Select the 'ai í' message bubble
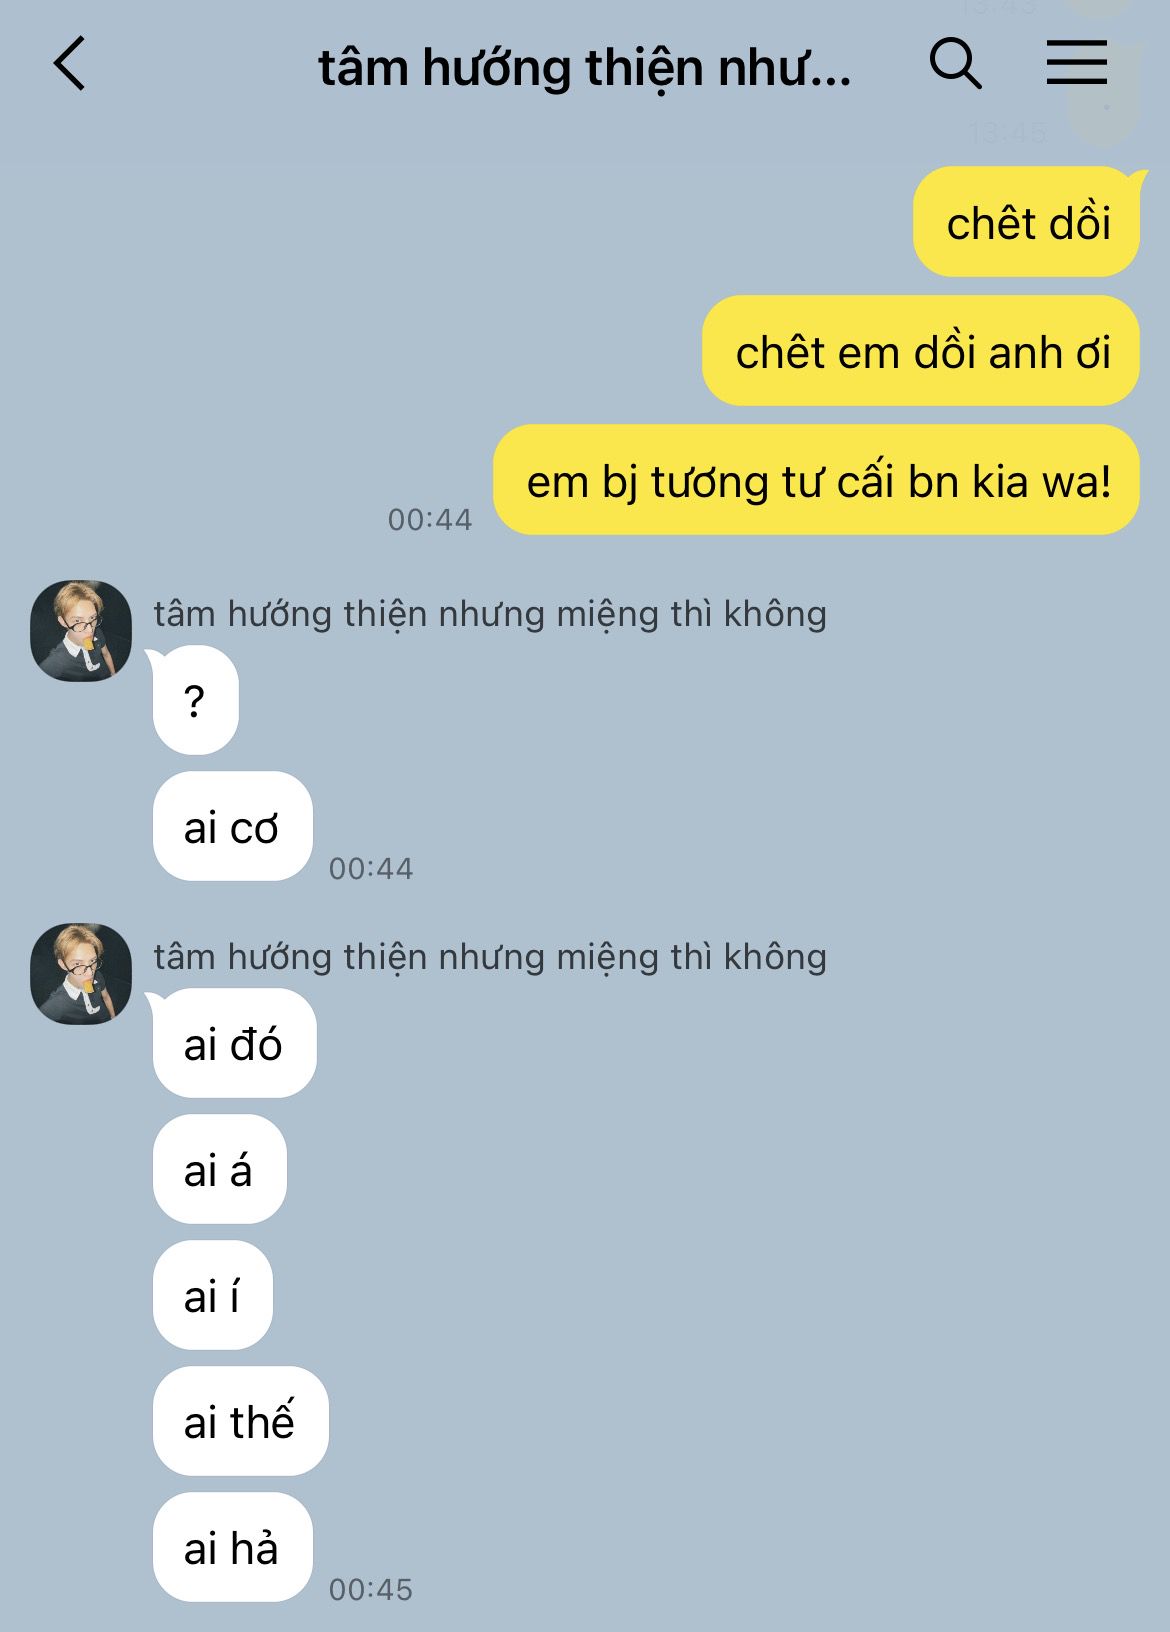The image size is (1170, 1632). (212, 1295)
